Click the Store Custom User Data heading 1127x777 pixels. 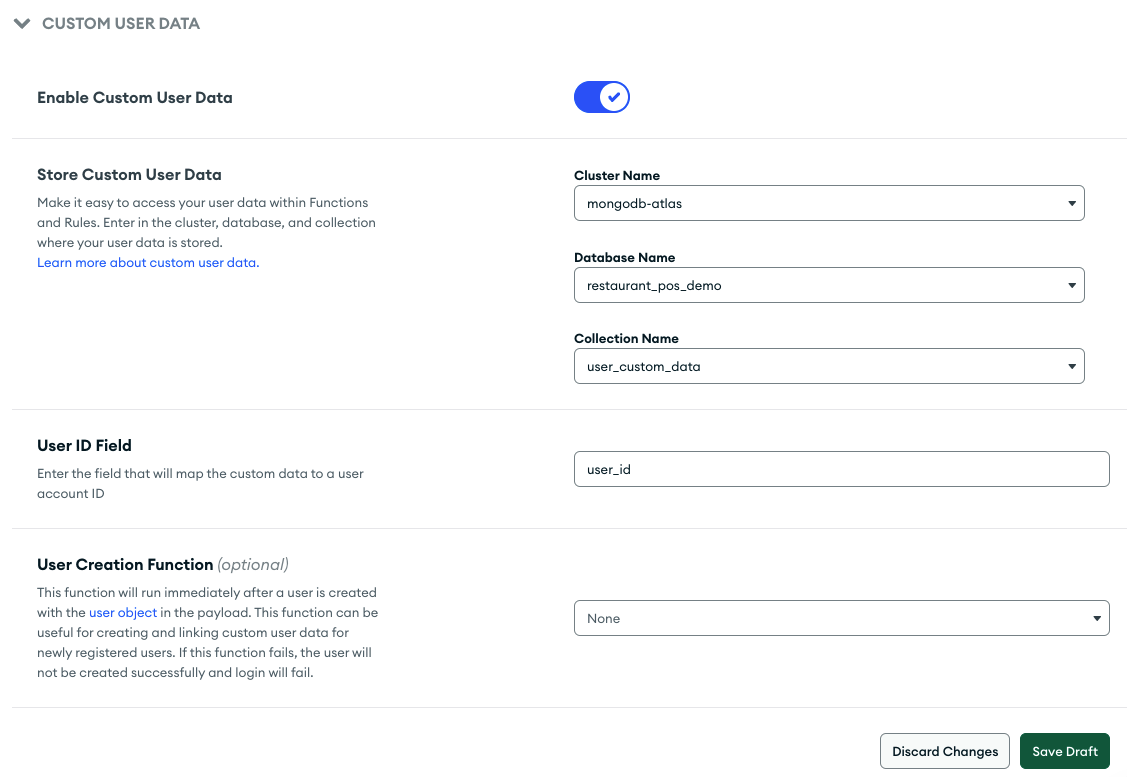[129, 175]
